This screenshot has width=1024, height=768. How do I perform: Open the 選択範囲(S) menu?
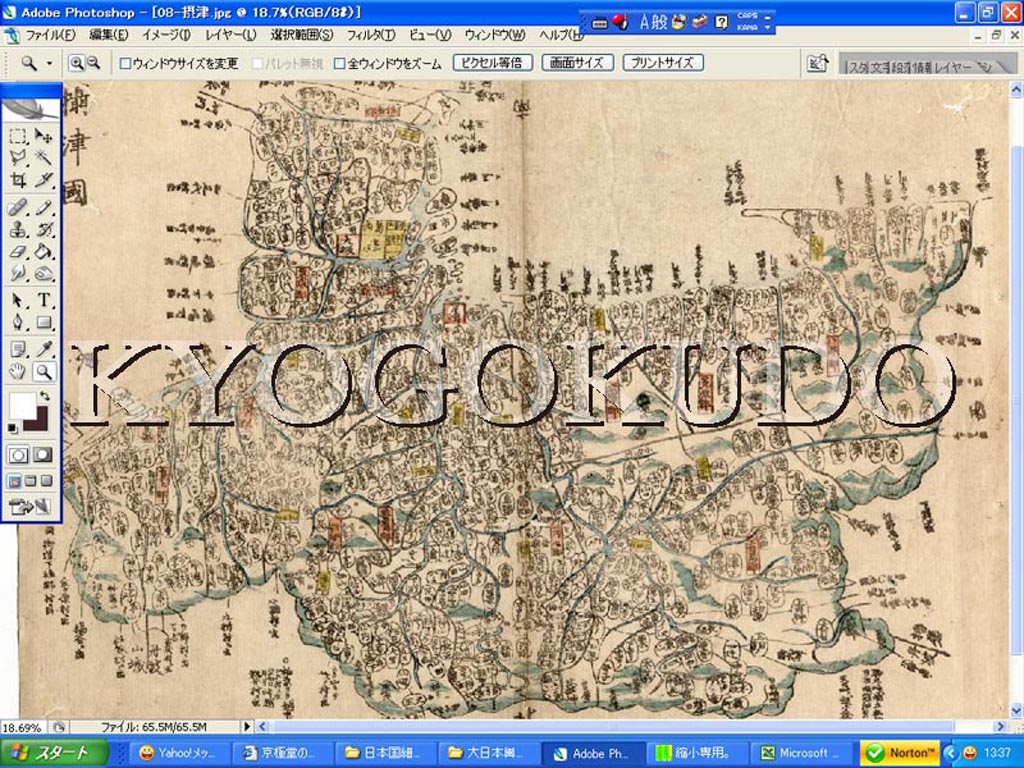[302, 35]
